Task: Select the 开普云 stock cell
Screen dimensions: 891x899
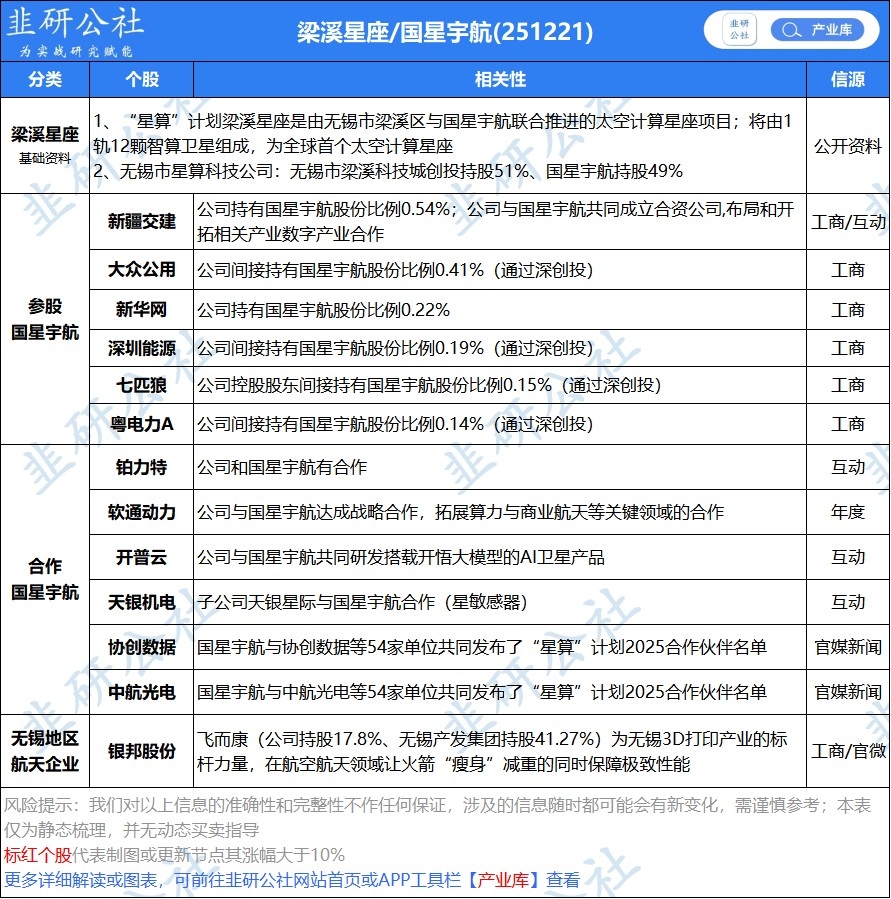Action: click(x=142, y=557)
